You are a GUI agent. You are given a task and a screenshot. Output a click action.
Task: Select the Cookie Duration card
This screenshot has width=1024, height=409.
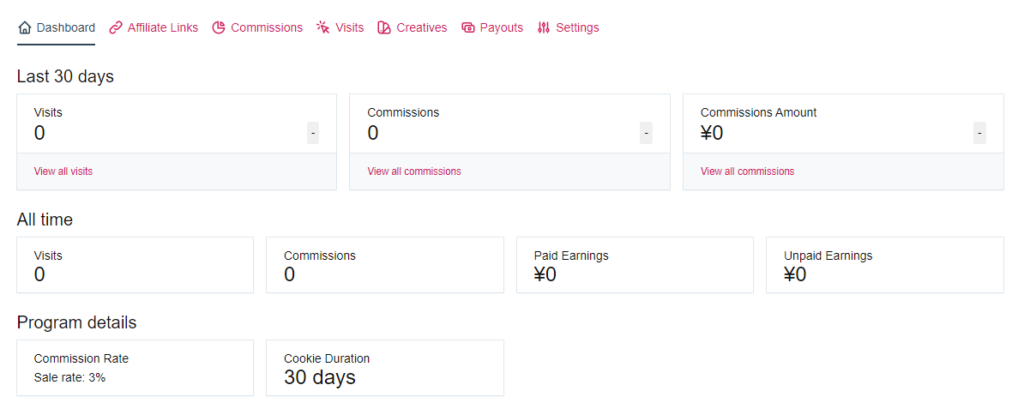click(385, 368)
